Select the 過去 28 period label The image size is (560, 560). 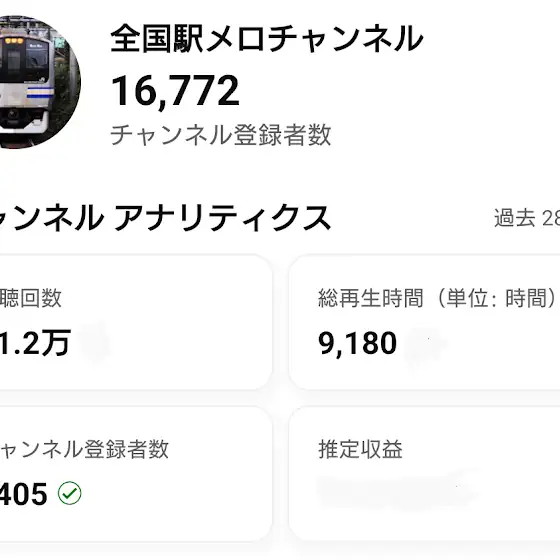[527, 218]
